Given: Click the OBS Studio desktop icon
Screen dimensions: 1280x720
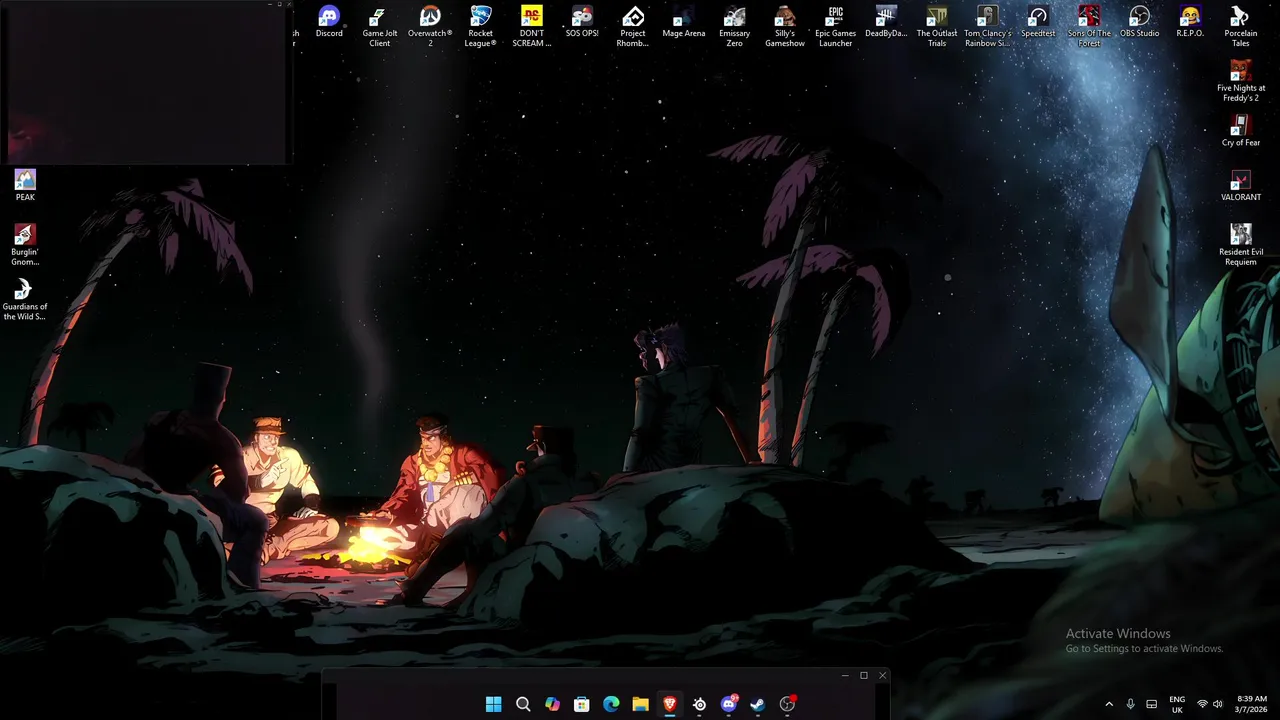Looking at the screenshot, I should tap(1140, 22).
